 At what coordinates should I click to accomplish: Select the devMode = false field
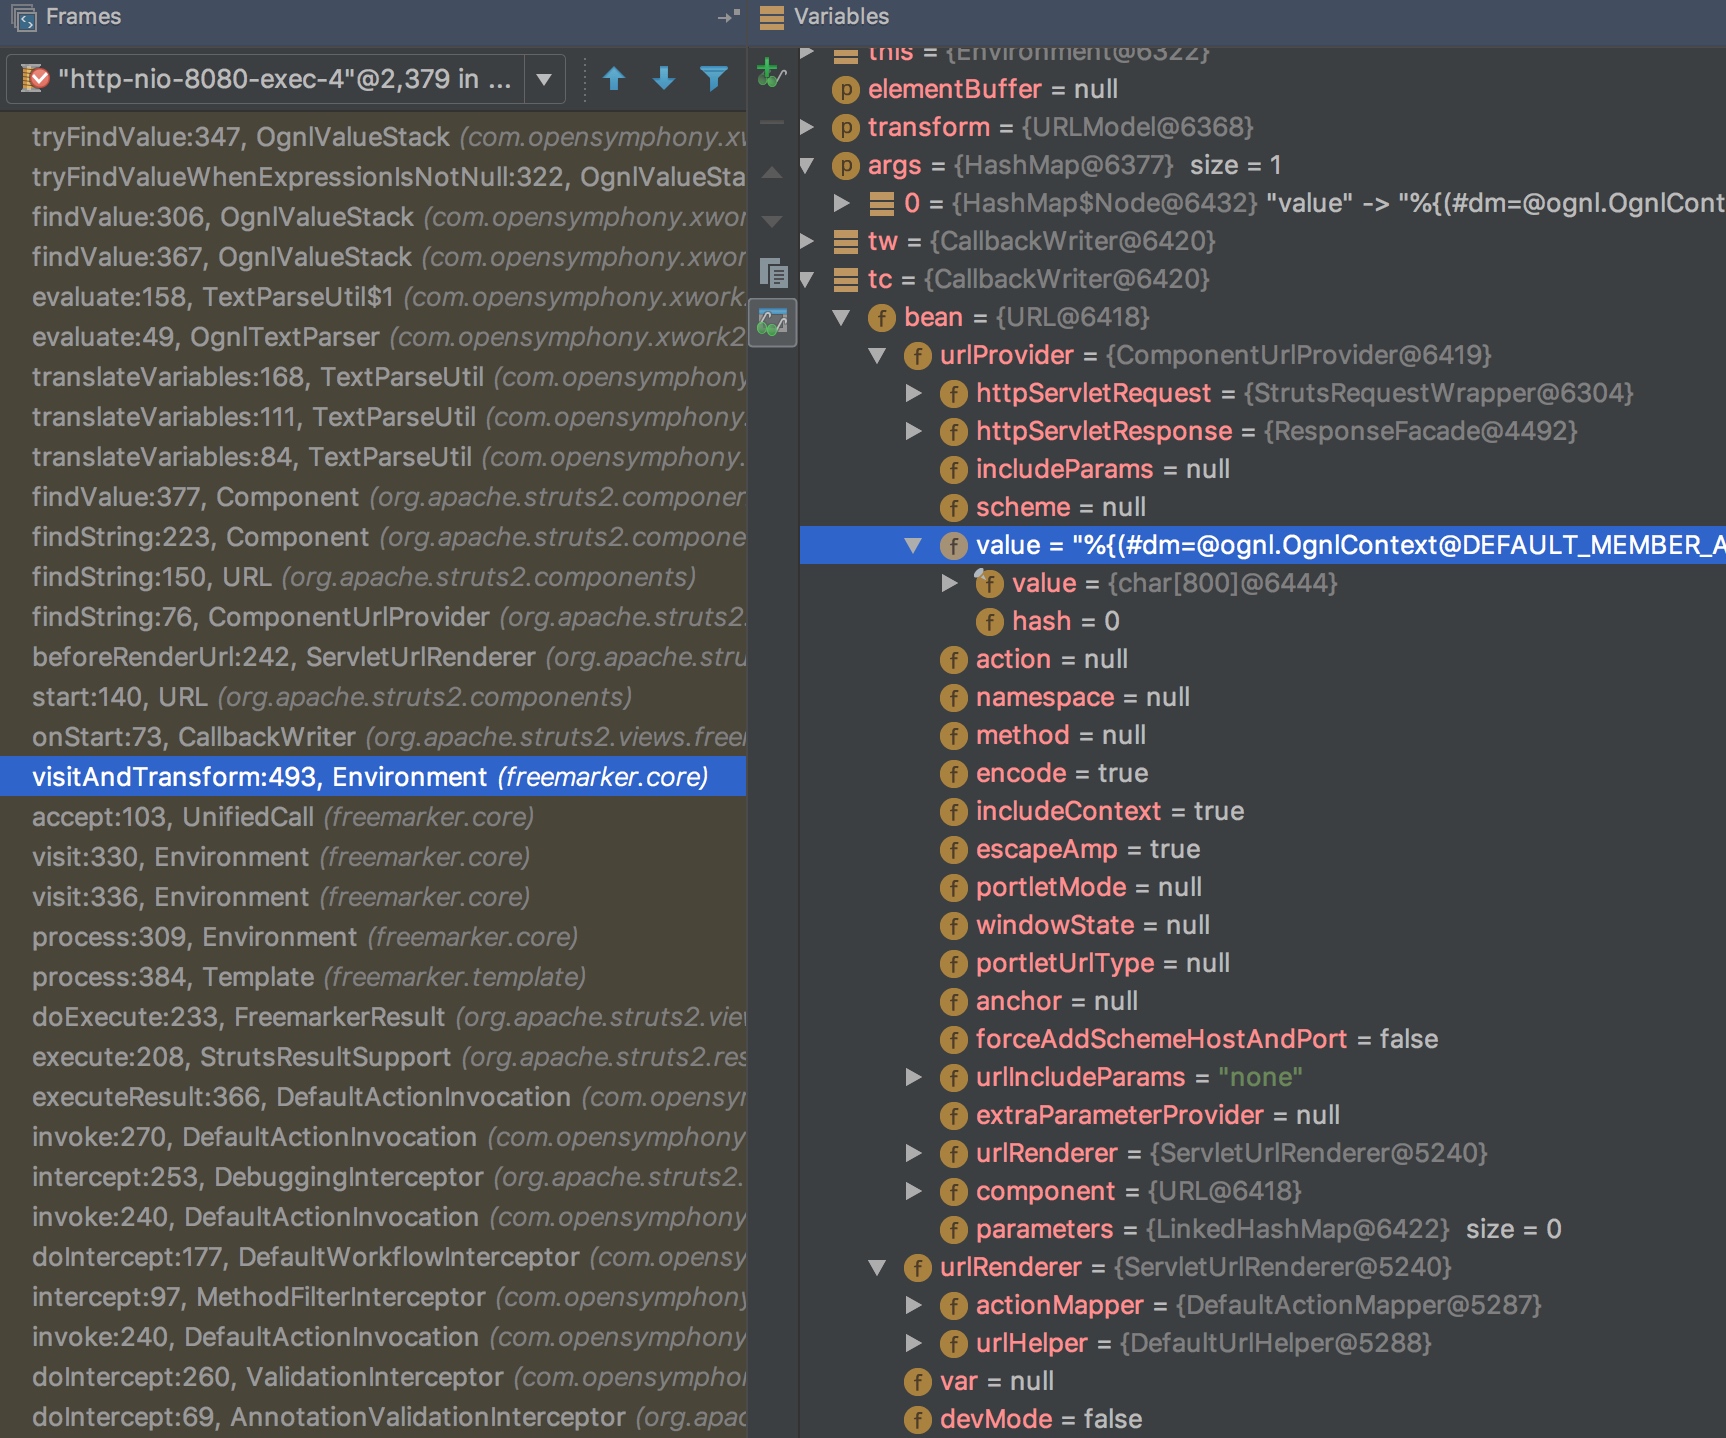[1262, 1419]
